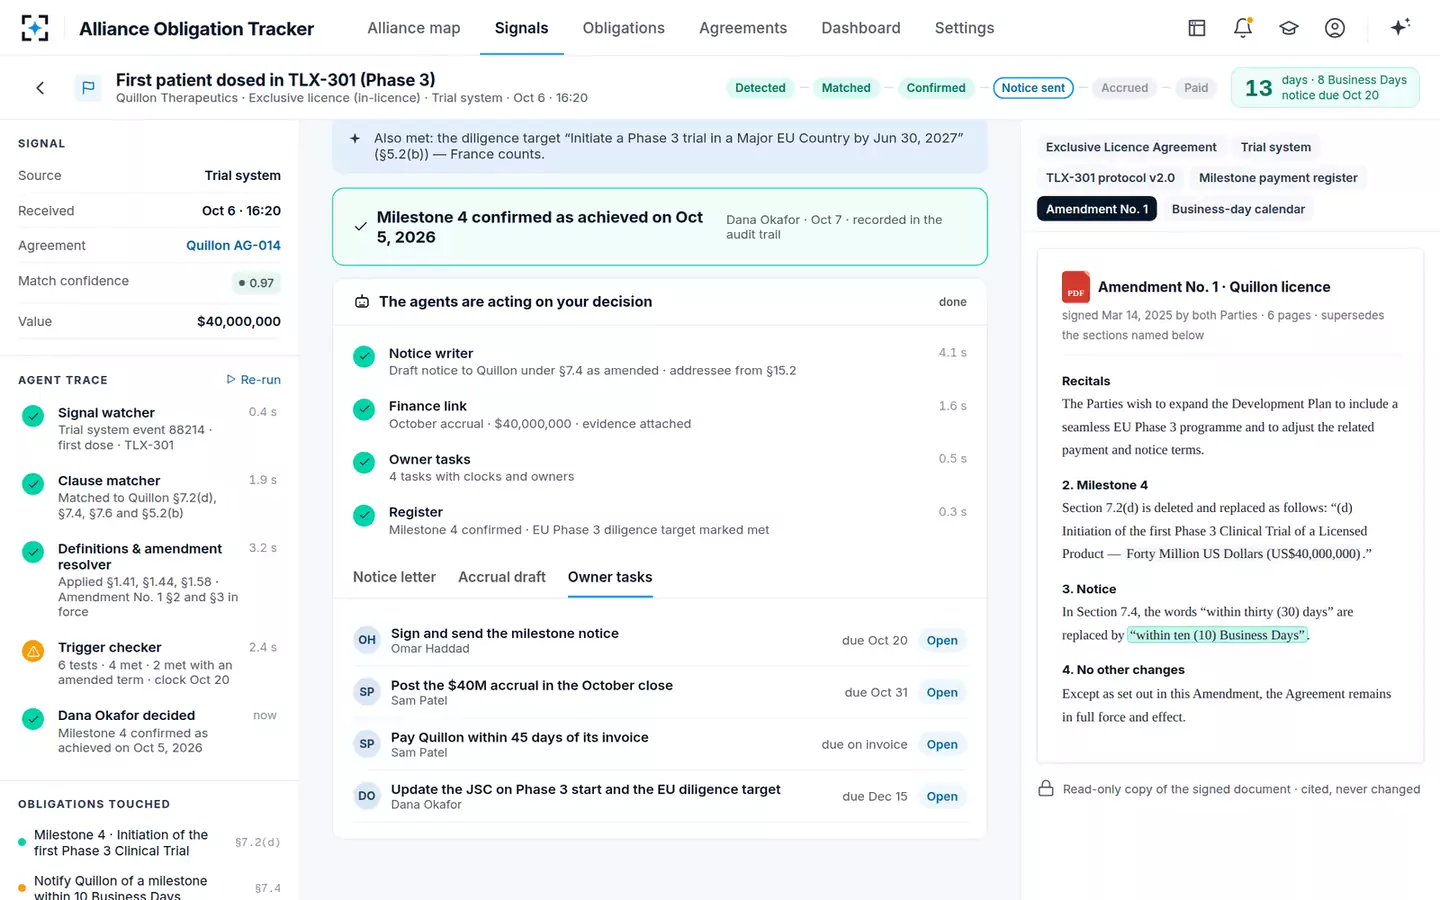Select the Signals navigation tab
The height and width of the screenshot is (900, 1440).
point(521,28)
